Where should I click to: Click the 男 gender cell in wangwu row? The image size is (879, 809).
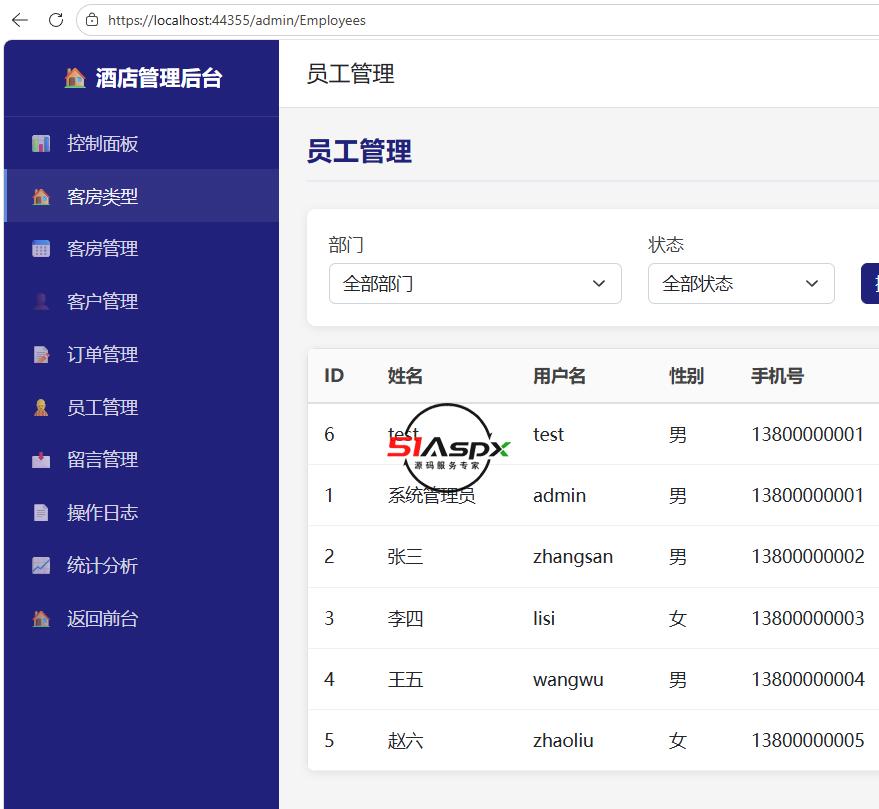click(x=678, y=679)
